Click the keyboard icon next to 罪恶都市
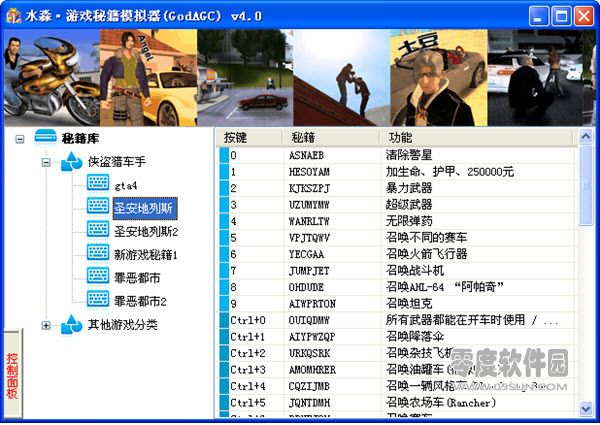Image resolution: width=600 pixels, height=425 pixels. point(98,276)
